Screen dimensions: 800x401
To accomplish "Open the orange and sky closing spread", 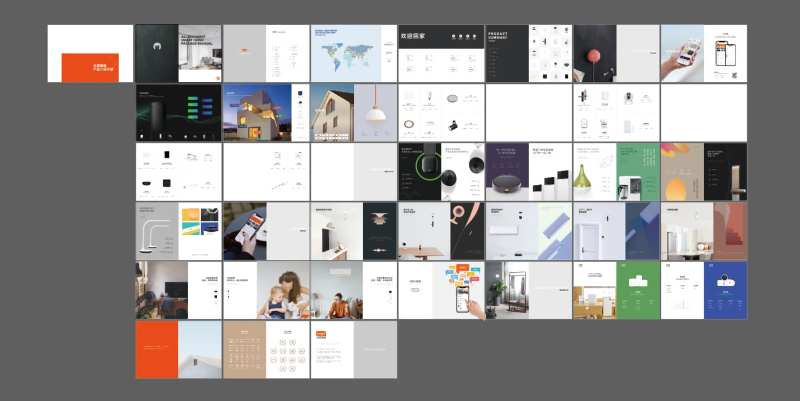I will [x=179, y=349].
